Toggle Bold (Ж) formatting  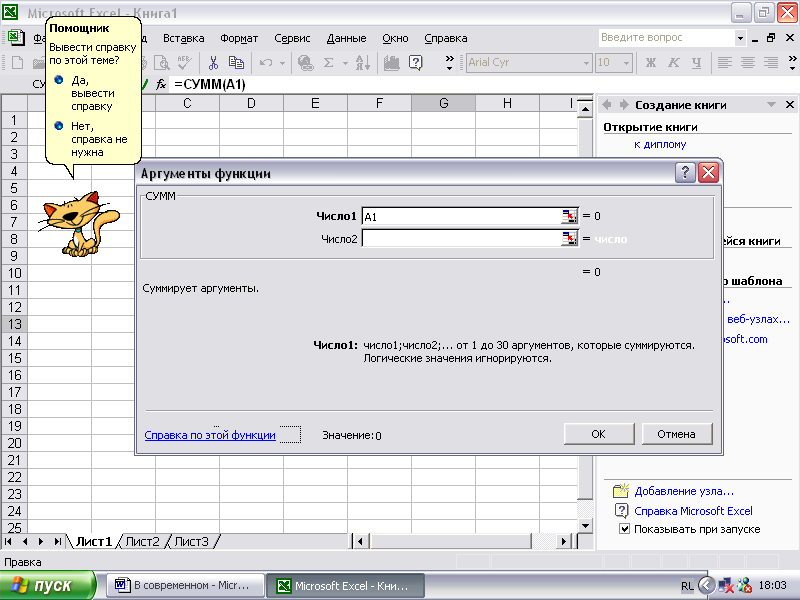(651, 63)
